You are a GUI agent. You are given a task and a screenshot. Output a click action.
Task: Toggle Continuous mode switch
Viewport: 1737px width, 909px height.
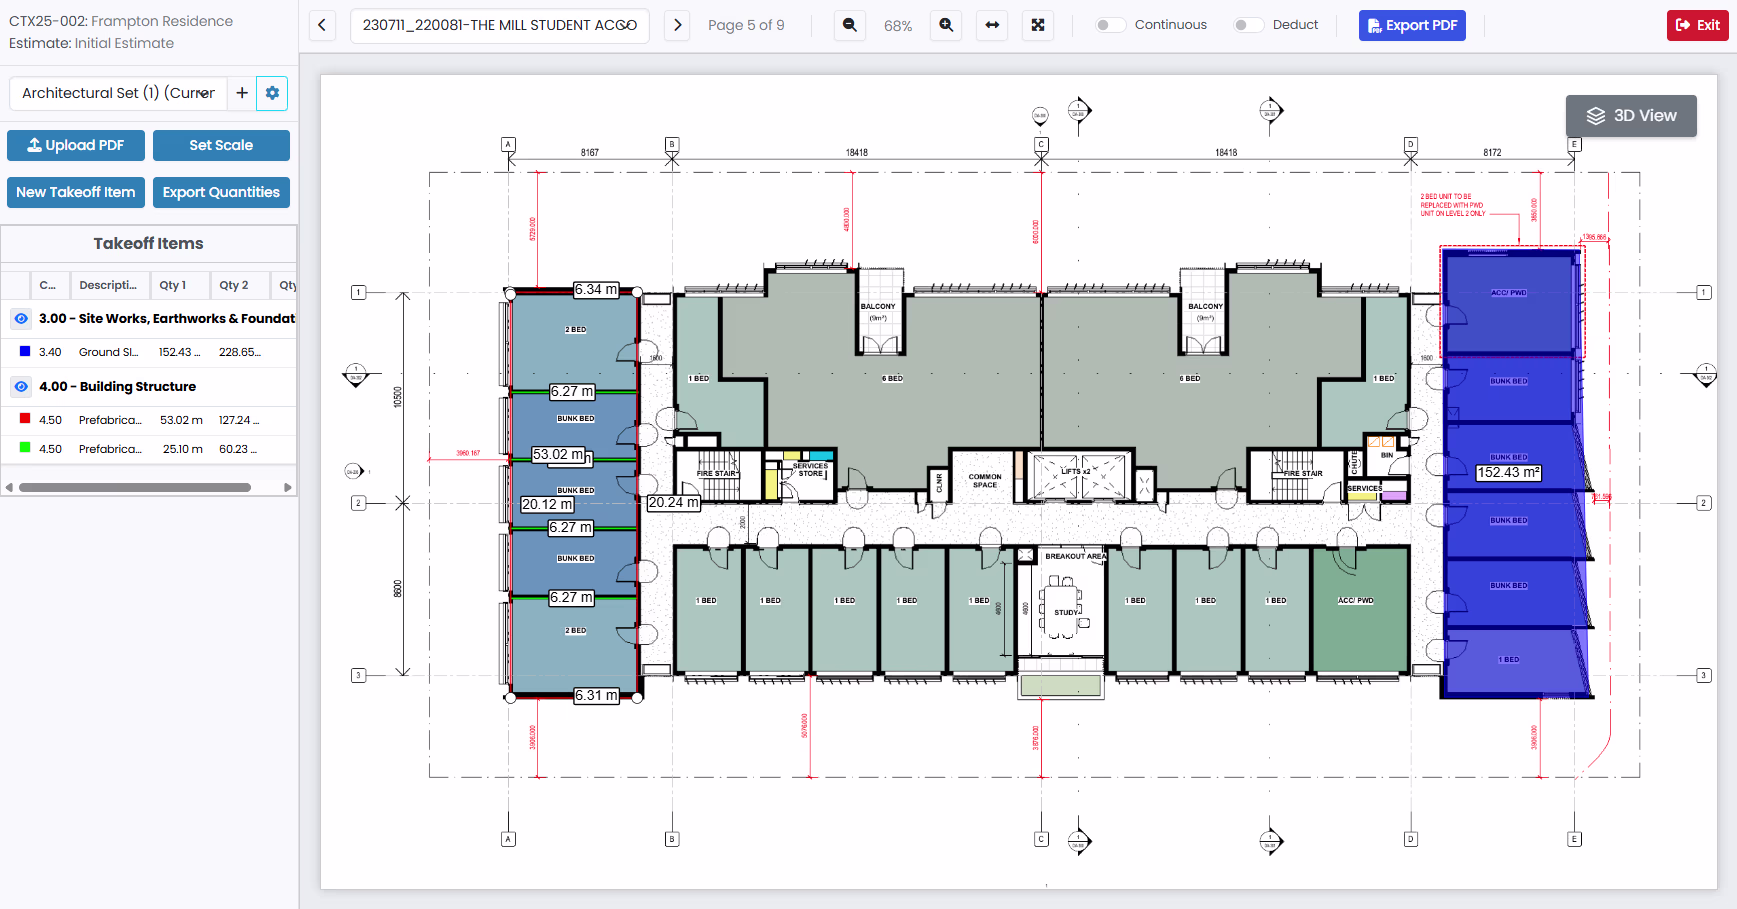coord(1110,25)
